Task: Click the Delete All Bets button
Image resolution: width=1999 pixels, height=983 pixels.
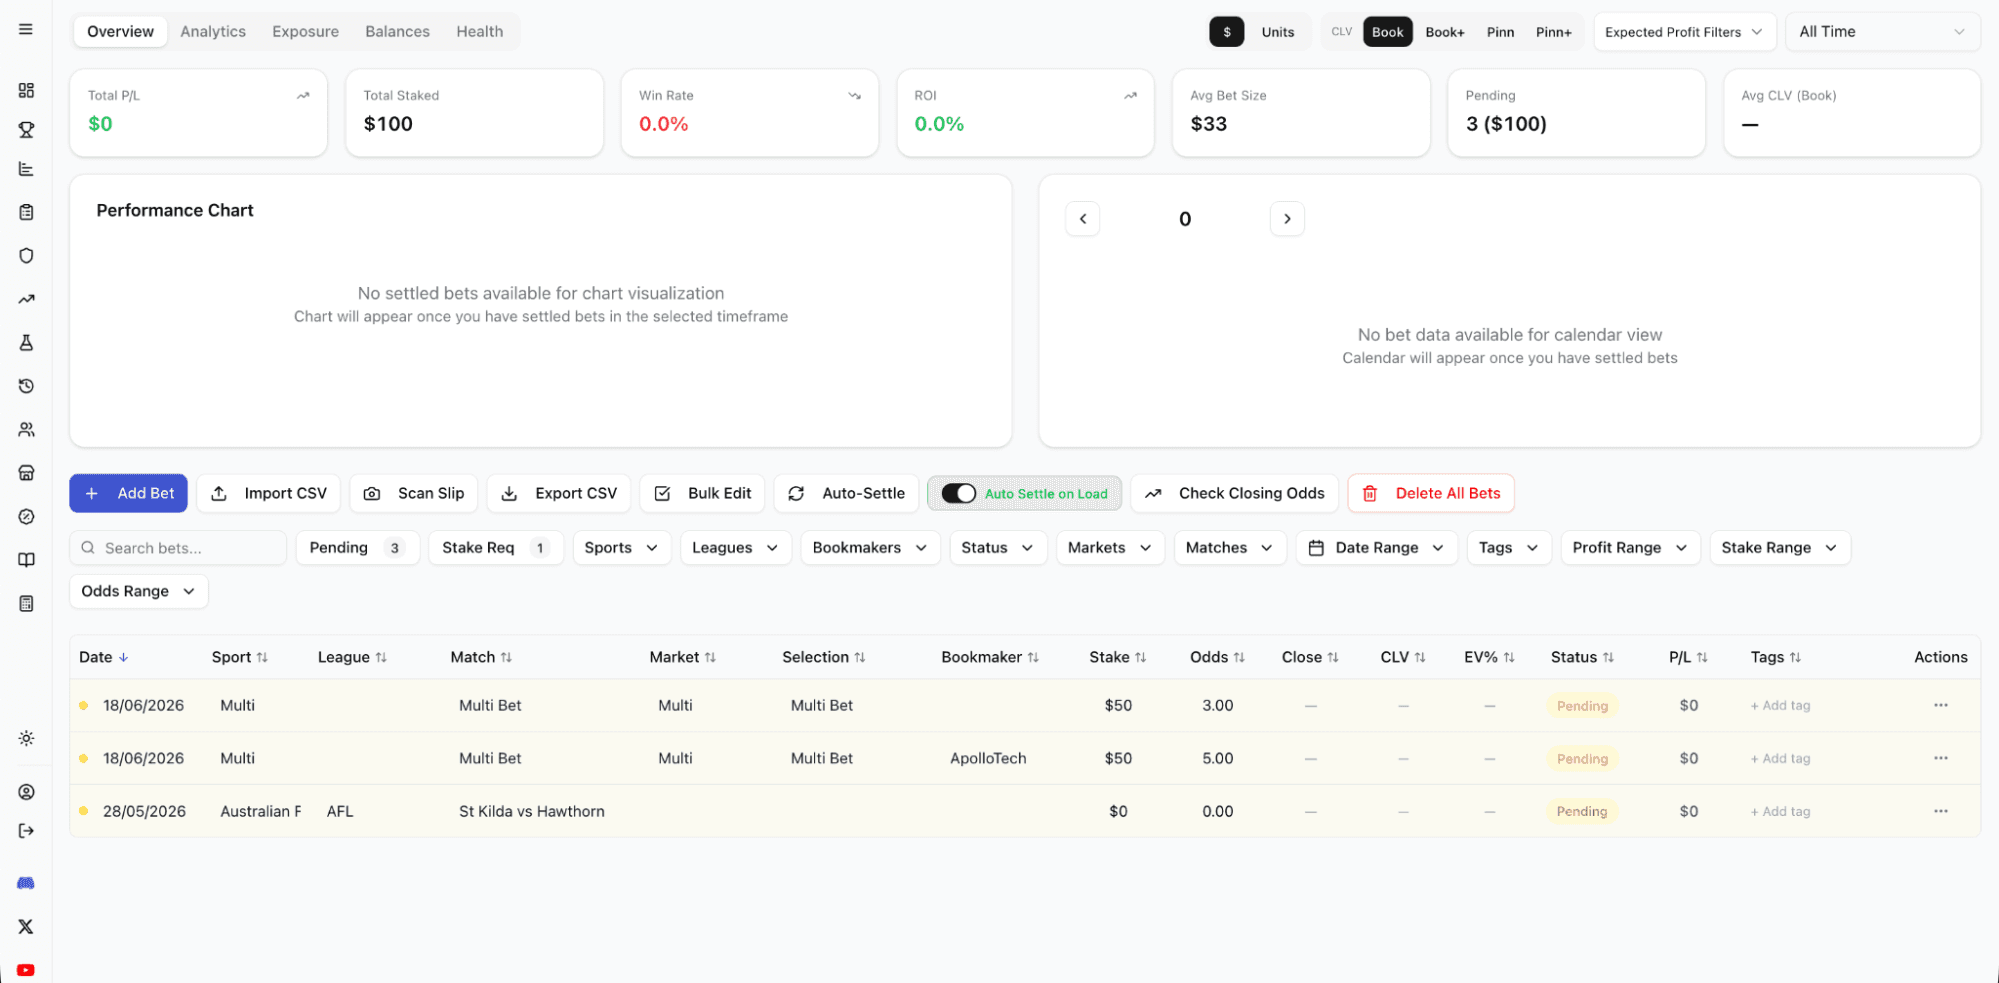Action: point(1430,493)
